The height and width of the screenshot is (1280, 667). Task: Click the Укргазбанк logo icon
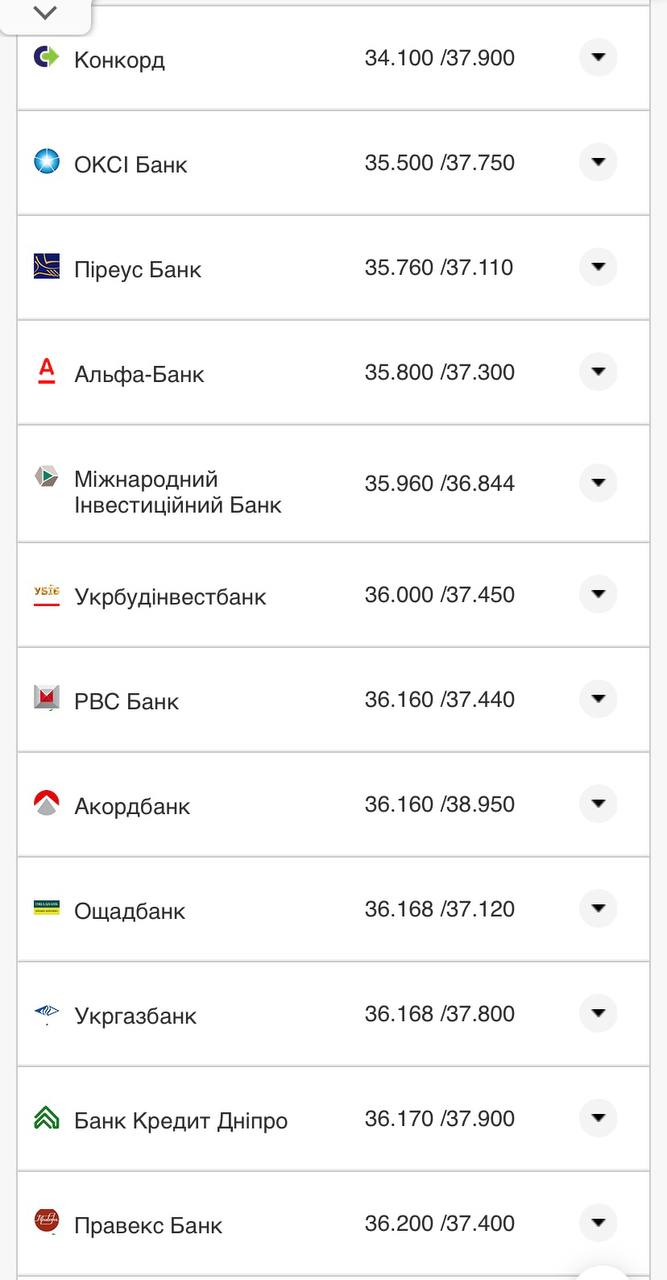[x=46, y=1013]
